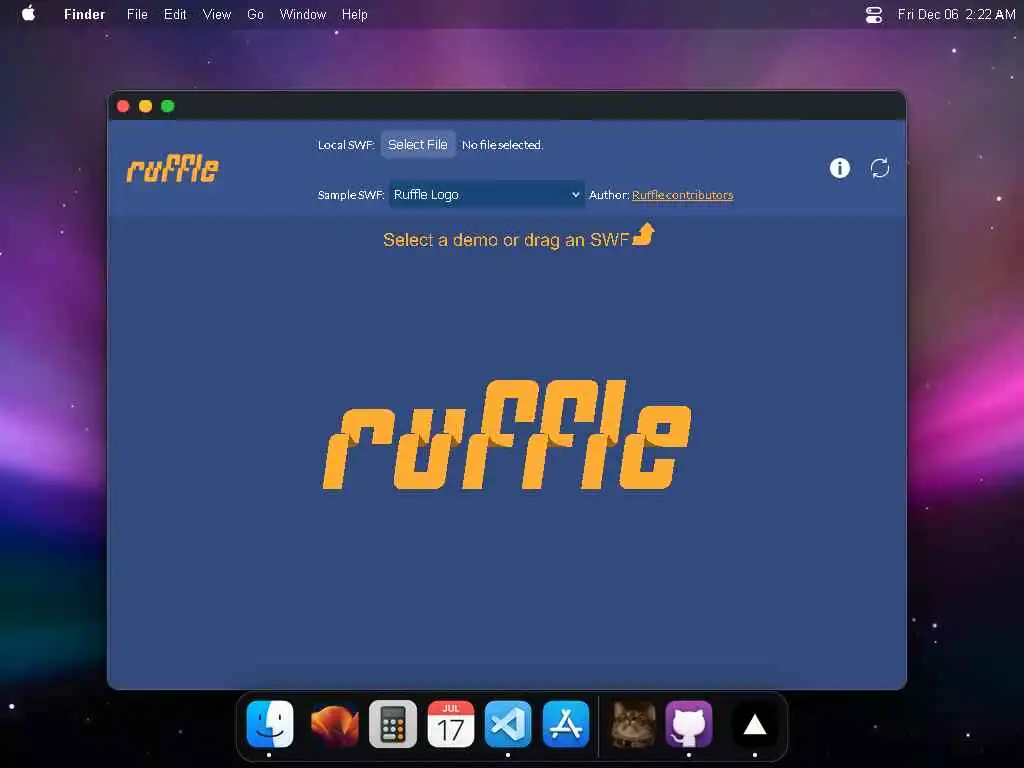Maximize the window with the green button
Viewport: 1024px width, 768px height.
[168, 106]
